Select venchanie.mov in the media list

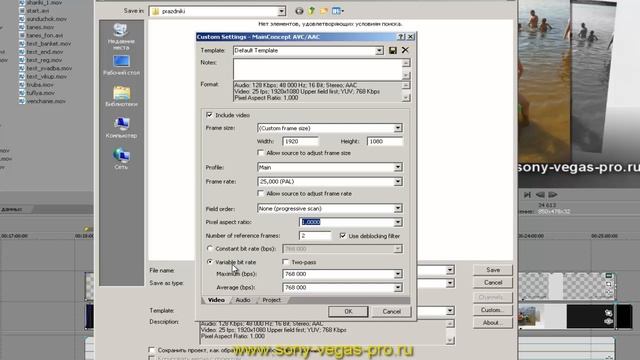pyautogui.click(x=42, y=101)
